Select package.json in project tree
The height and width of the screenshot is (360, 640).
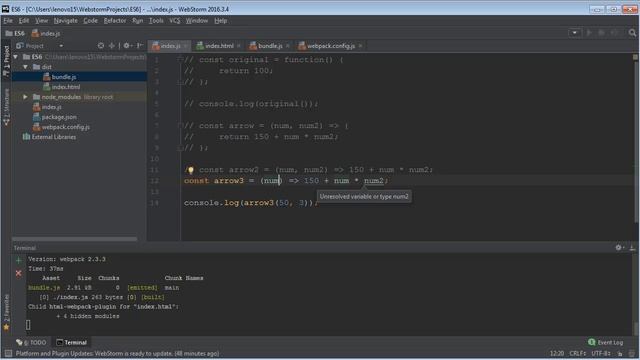pyautogui.click(x=55, y=117)
